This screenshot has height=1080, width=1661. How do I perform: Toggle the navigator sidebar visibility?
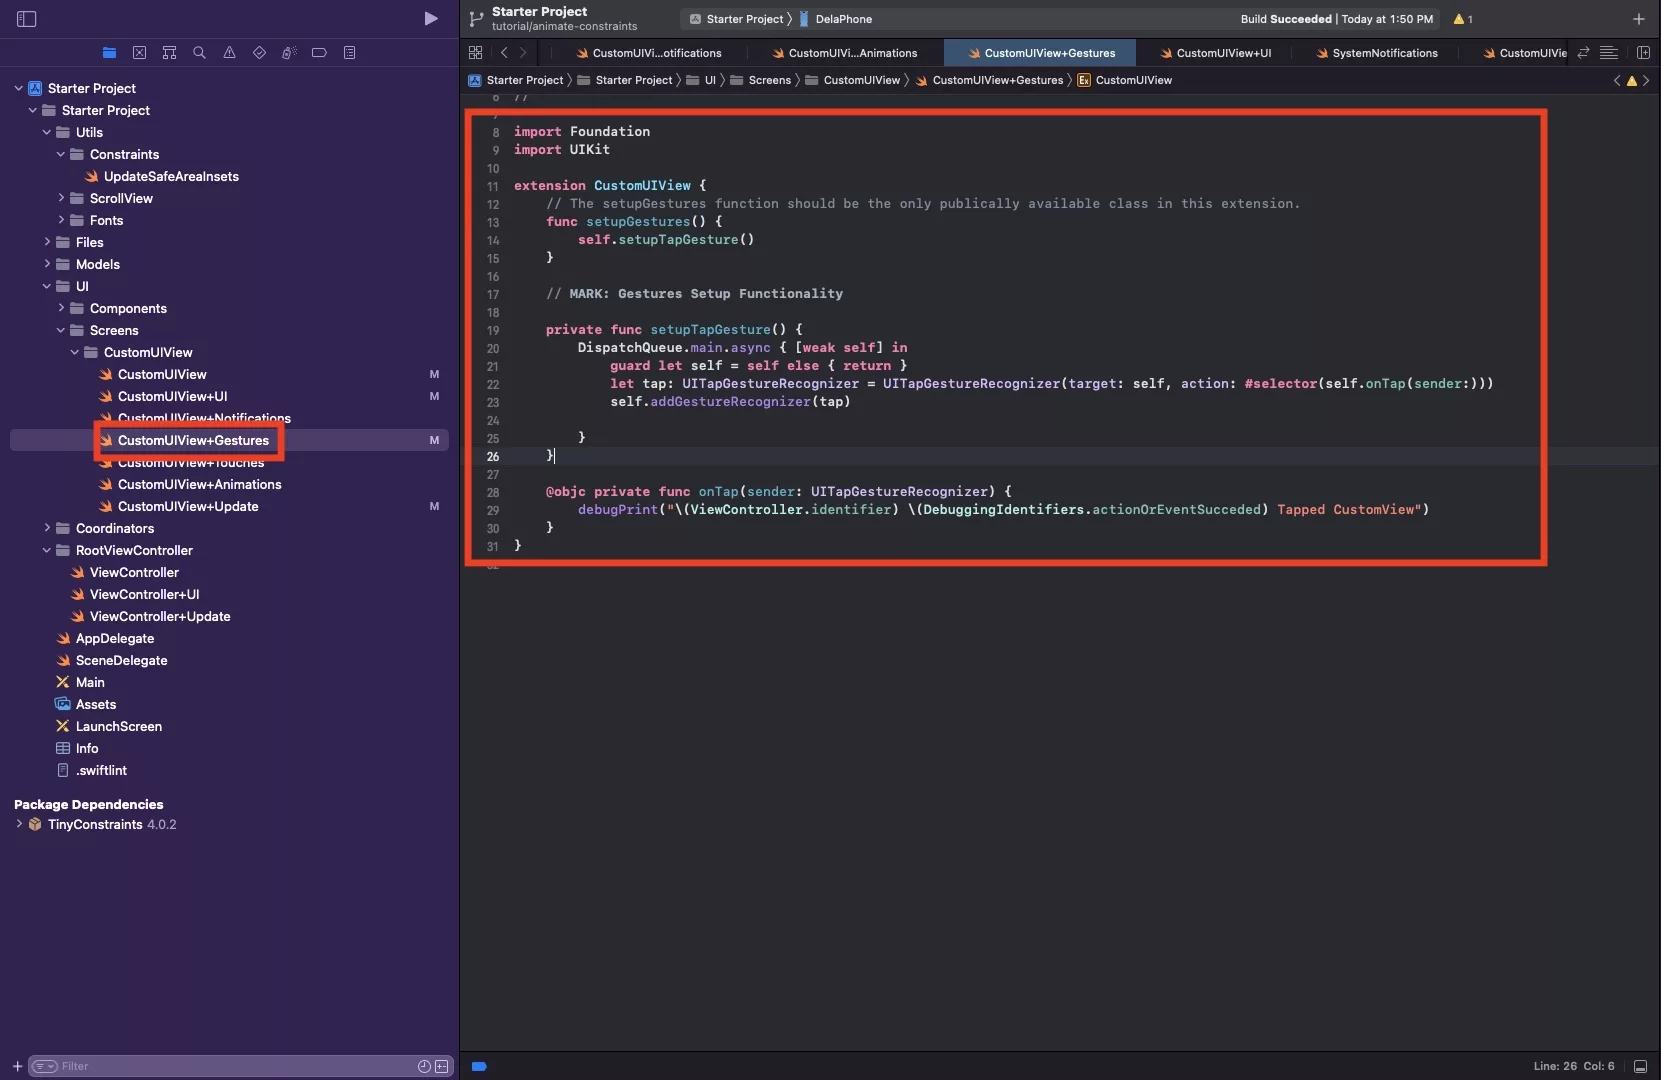[x=27, y=19]
